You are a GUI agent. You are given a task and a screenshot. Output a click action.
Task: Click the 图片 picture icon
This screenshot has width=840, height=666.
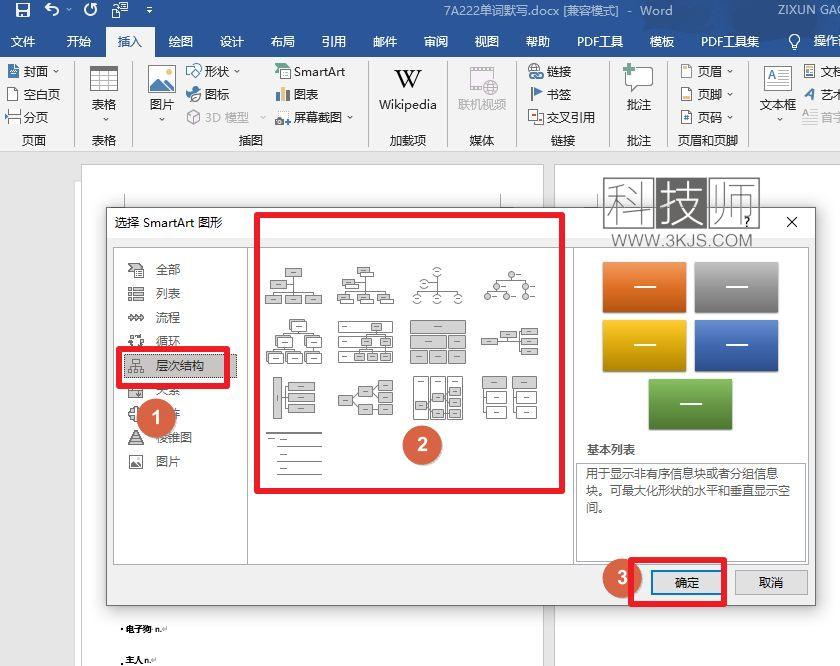(162, 79)
